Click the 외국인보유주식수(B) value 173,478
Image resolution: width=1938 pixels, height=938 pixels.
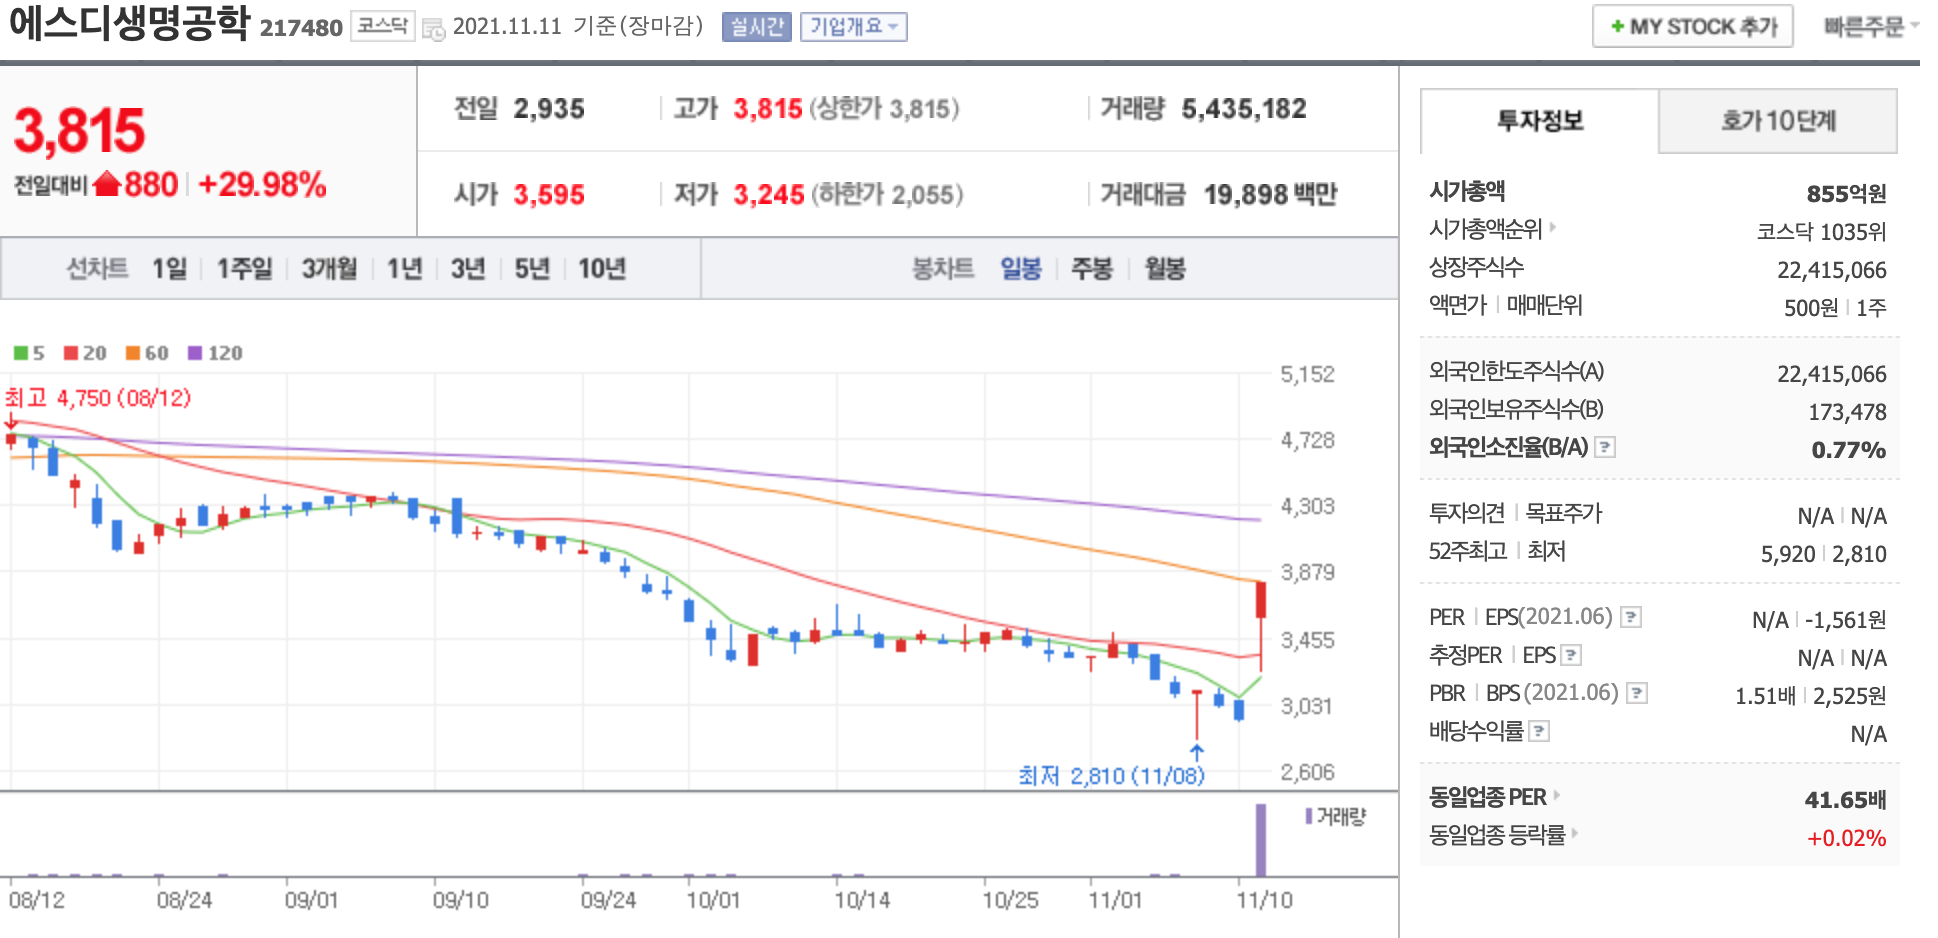pos(1847,412)
